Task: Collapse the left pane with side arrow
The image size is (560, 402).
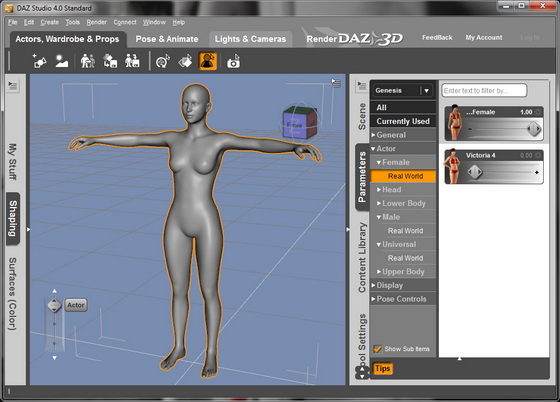Action: pyautogui.click(x=28, y=230)
